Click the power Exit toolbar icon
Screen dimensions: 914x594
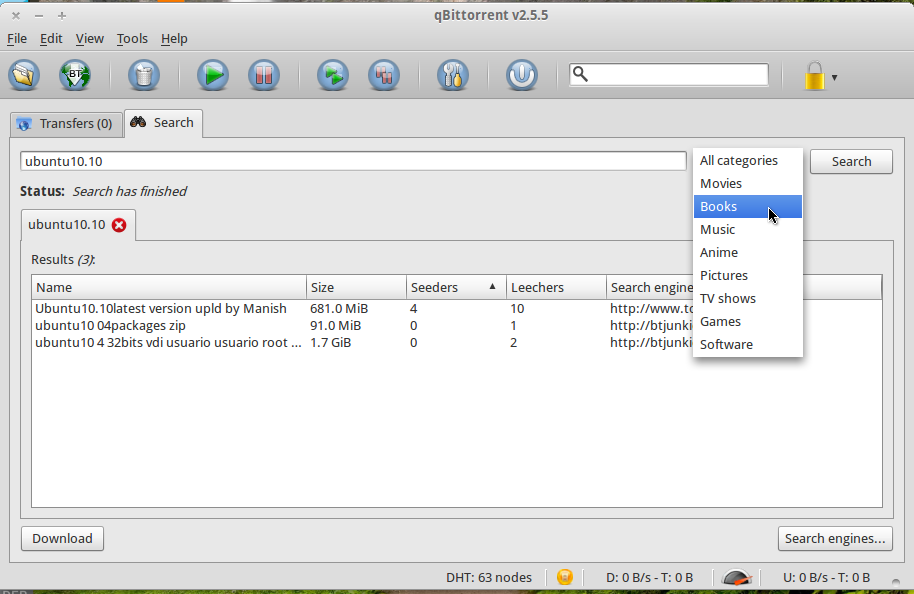click(x=522, y=75)
